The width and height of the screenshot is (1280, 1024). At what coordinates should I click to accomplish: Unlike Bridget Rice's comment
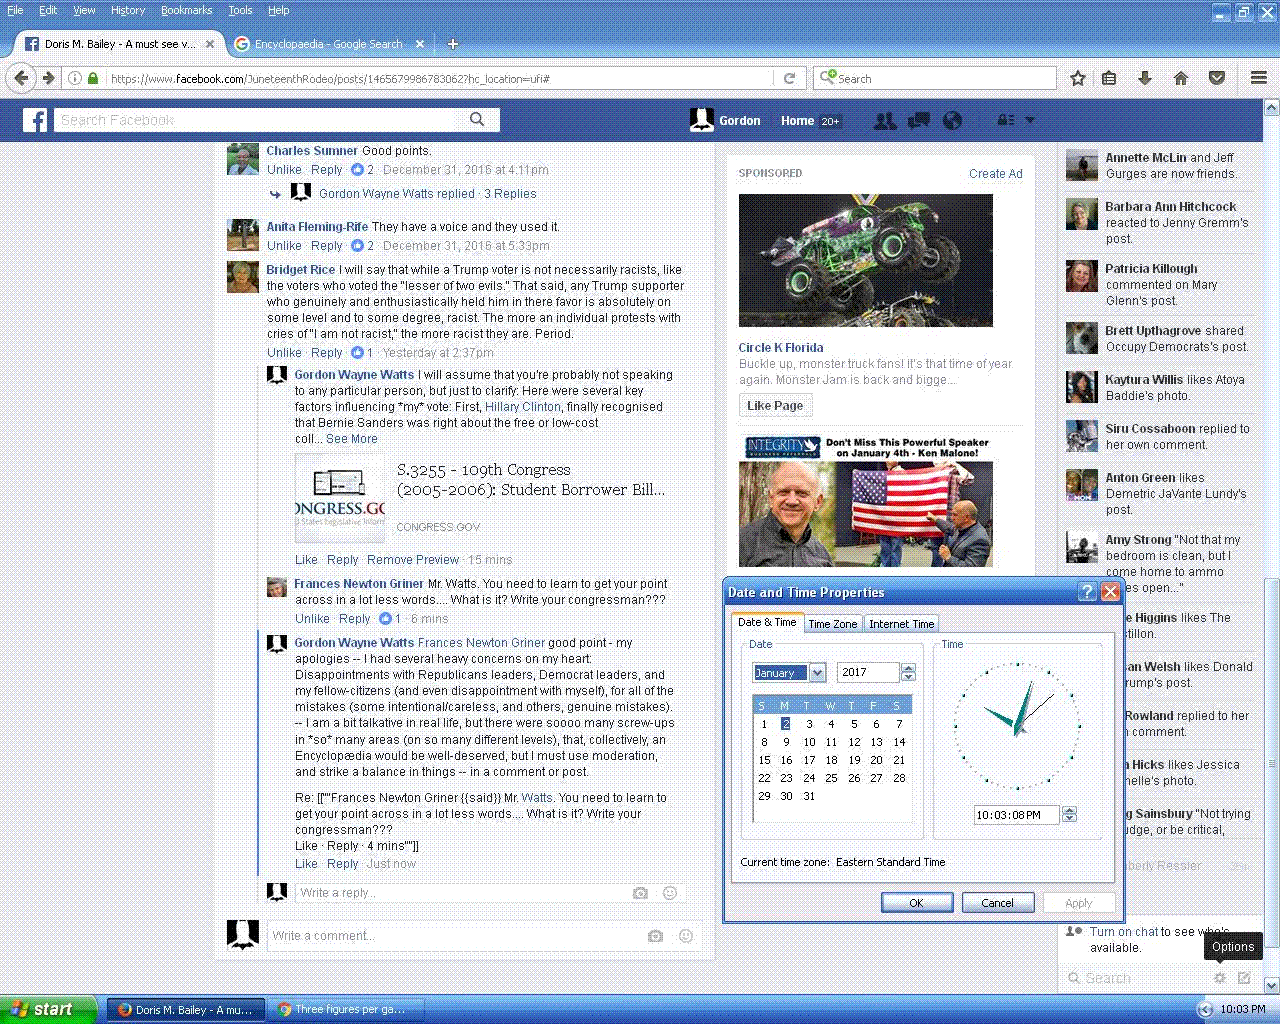(284, 353)
